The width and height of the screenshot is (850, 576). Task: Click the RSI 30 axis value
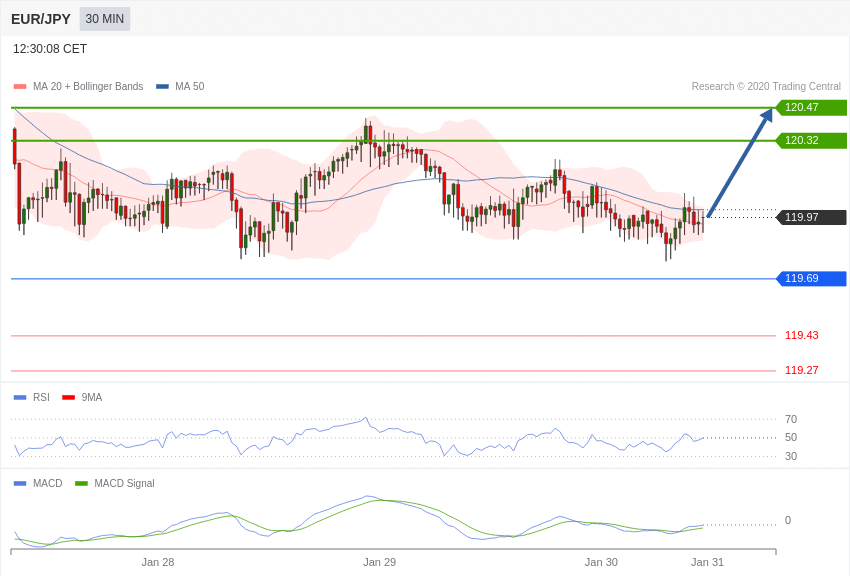coord(791,456)
